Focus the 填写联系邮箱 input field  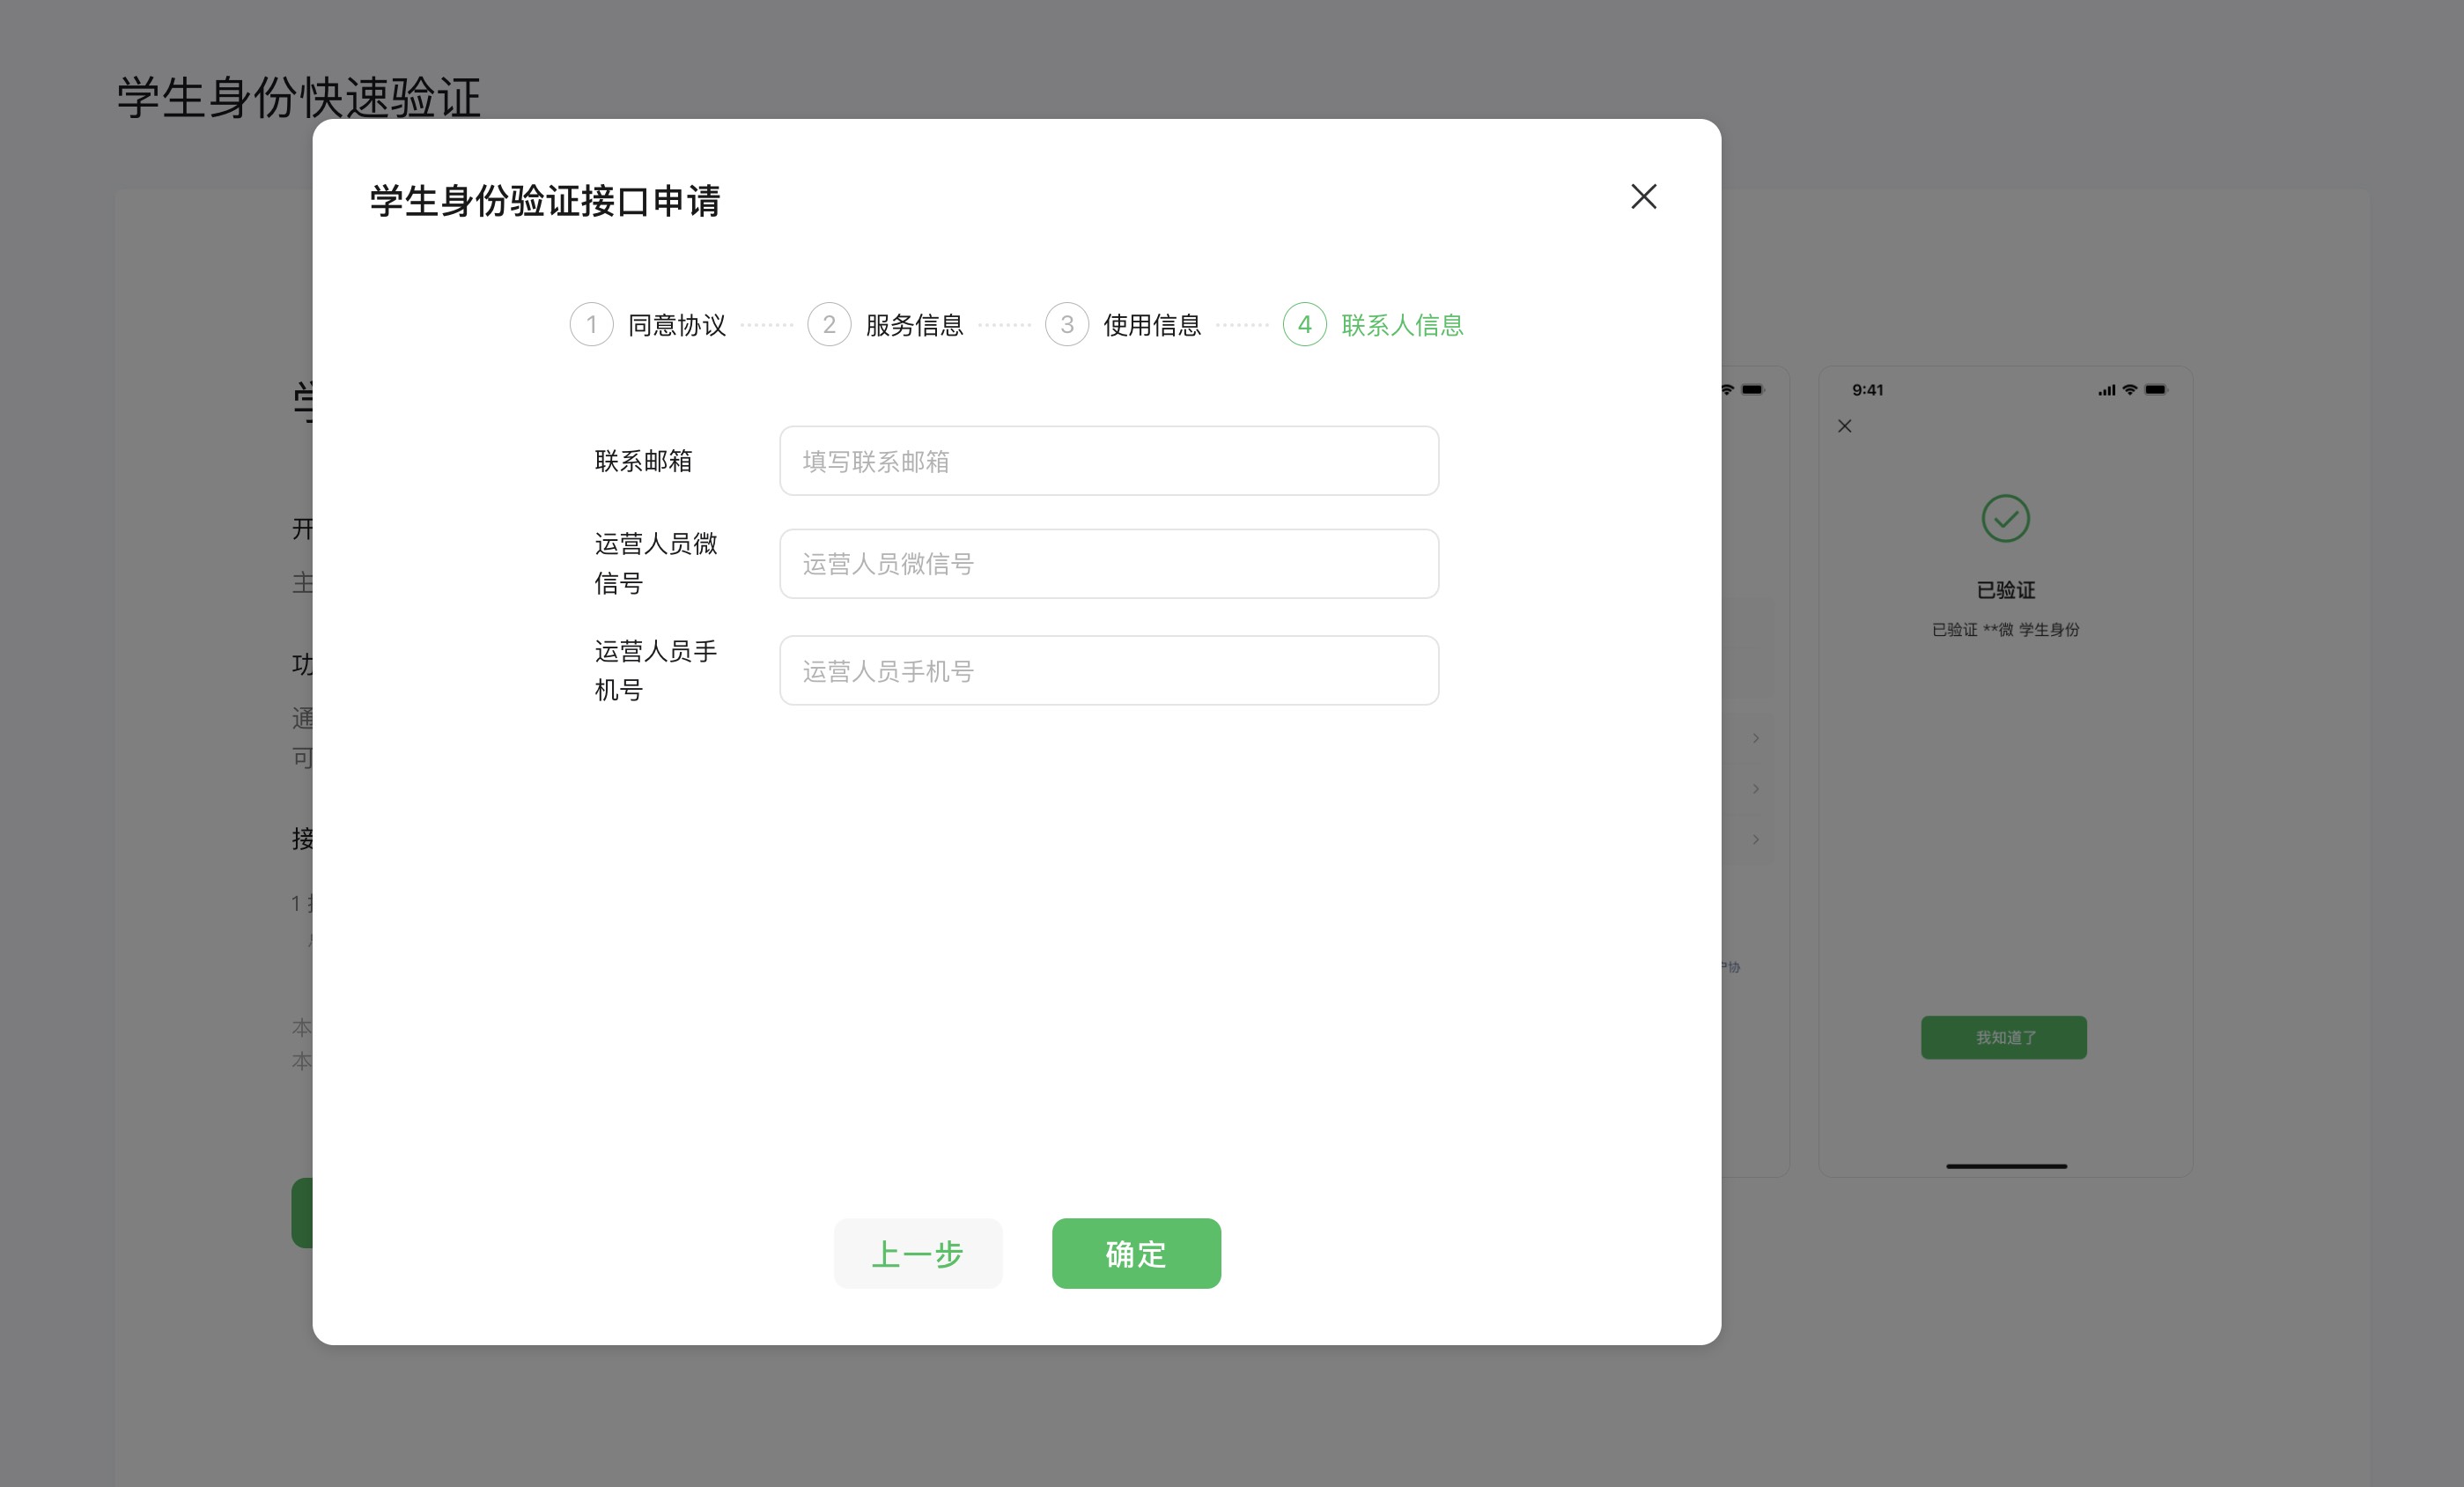[x=1108, y=461]
